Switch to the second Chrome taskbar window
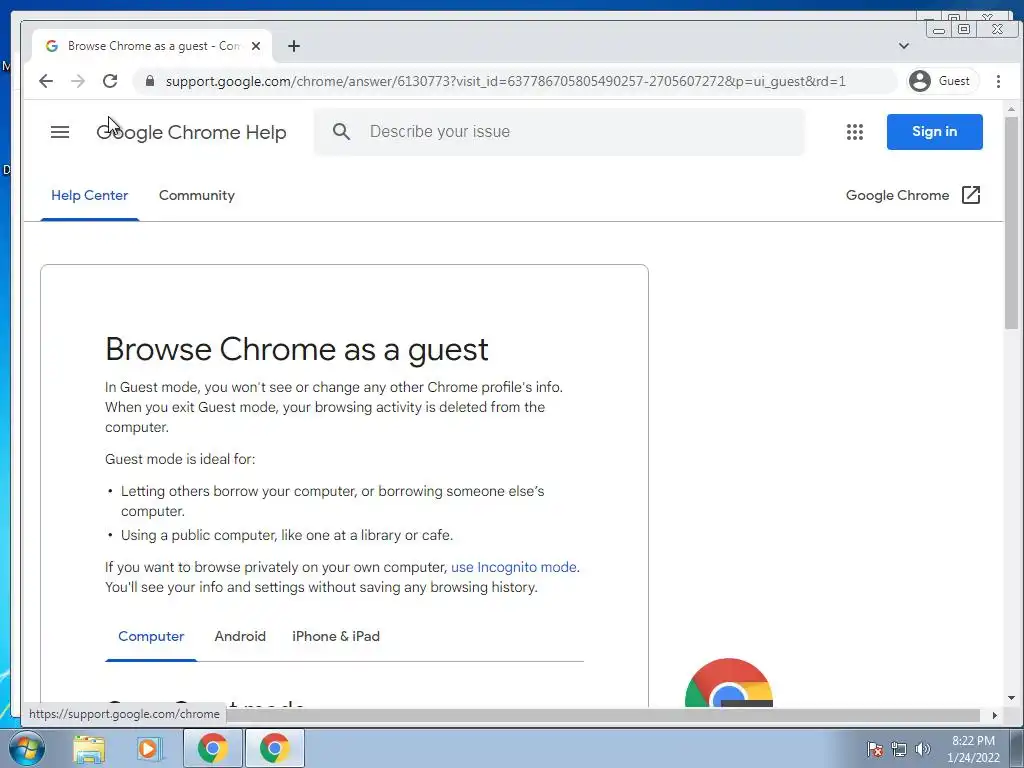Viewport: 1024px width, 768px height. pyautogui.click(x=274, y=748)
